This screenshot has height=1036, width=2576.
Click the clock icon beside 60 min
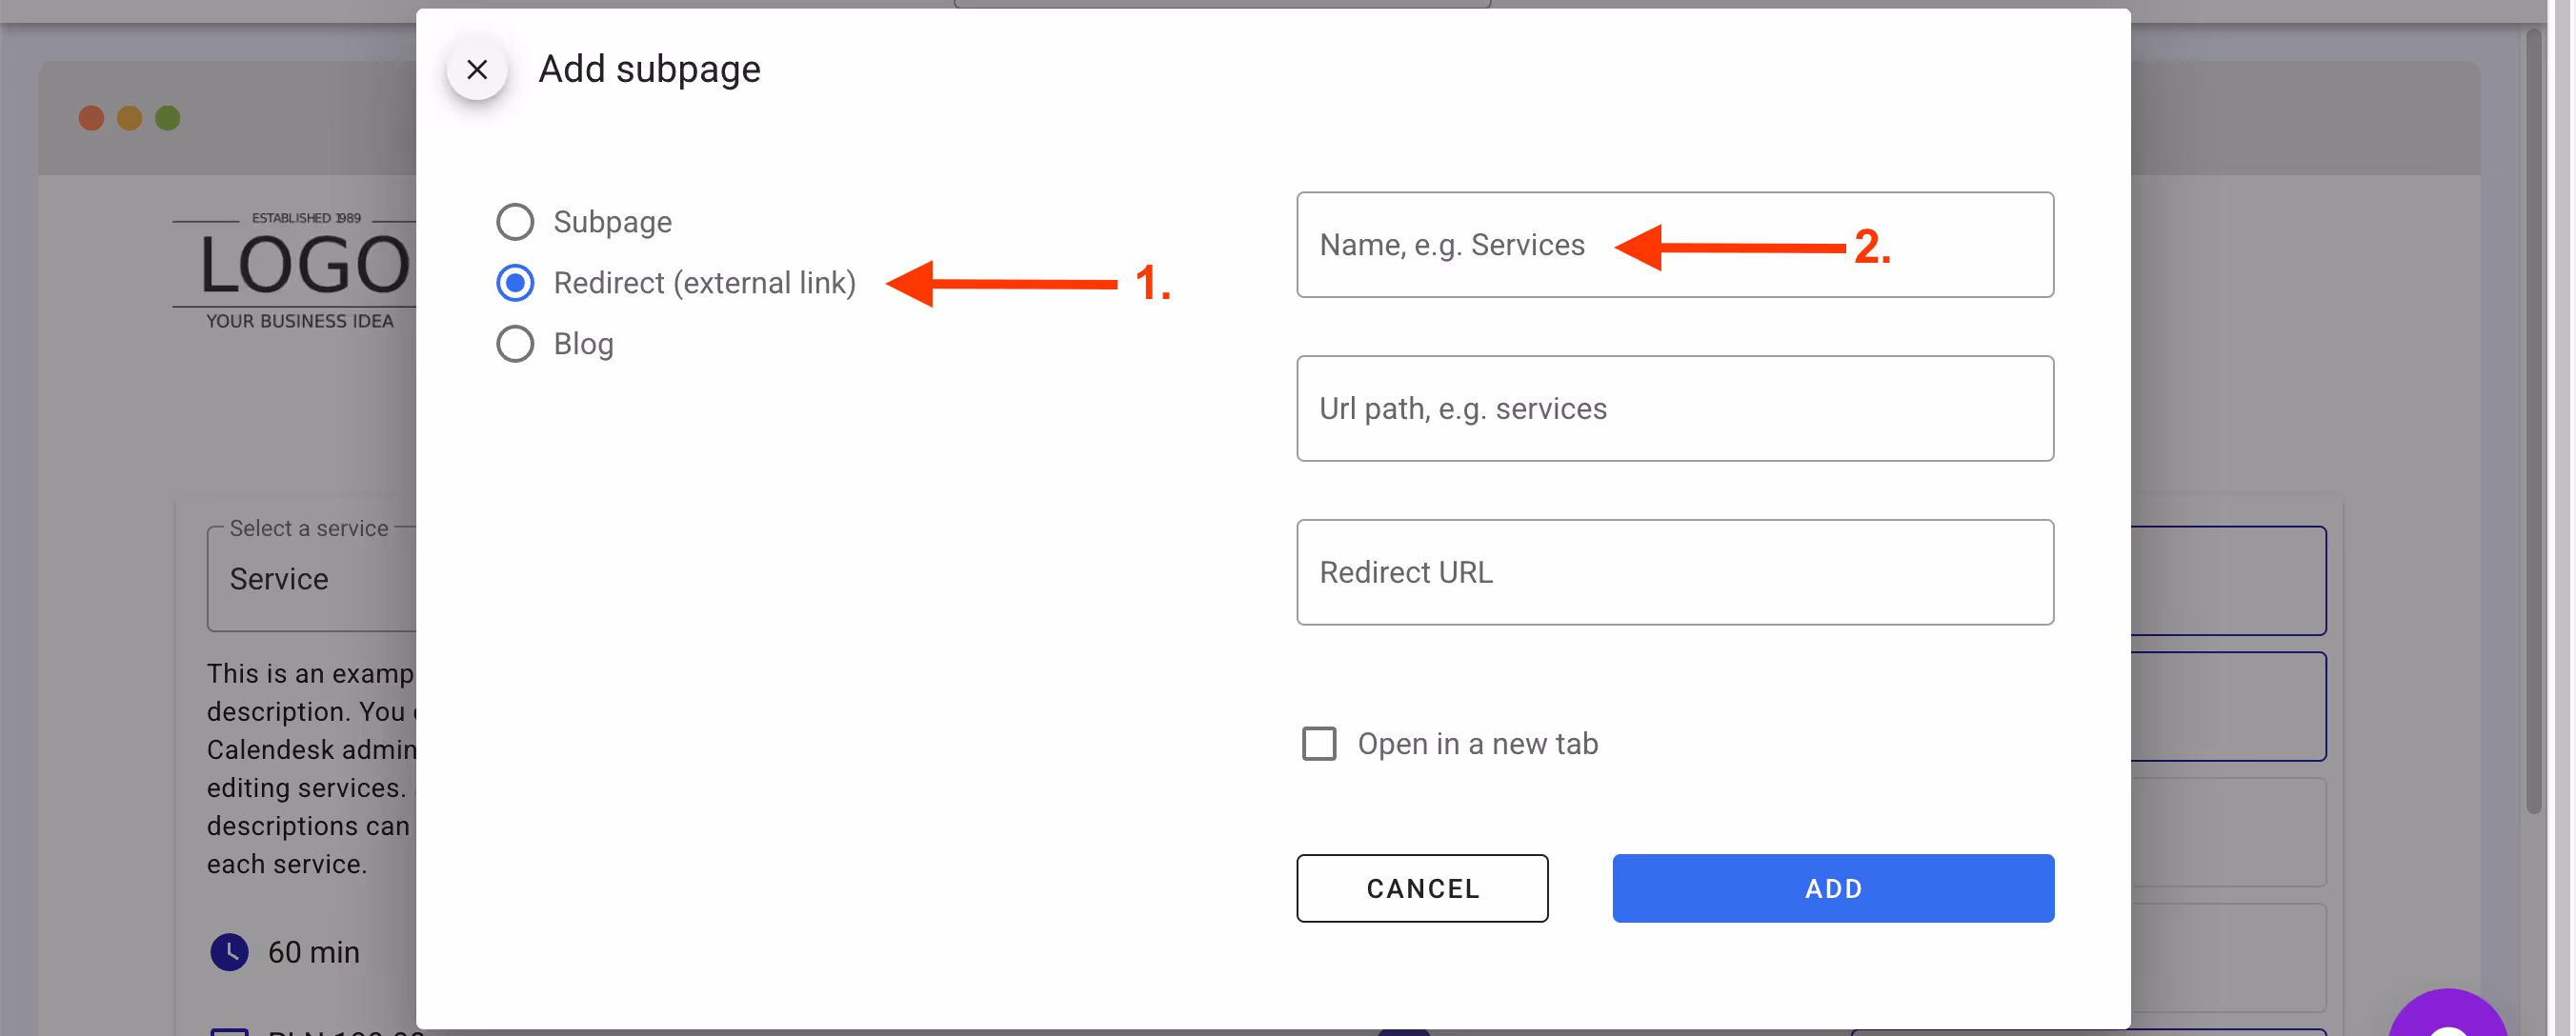coord(229,952)
